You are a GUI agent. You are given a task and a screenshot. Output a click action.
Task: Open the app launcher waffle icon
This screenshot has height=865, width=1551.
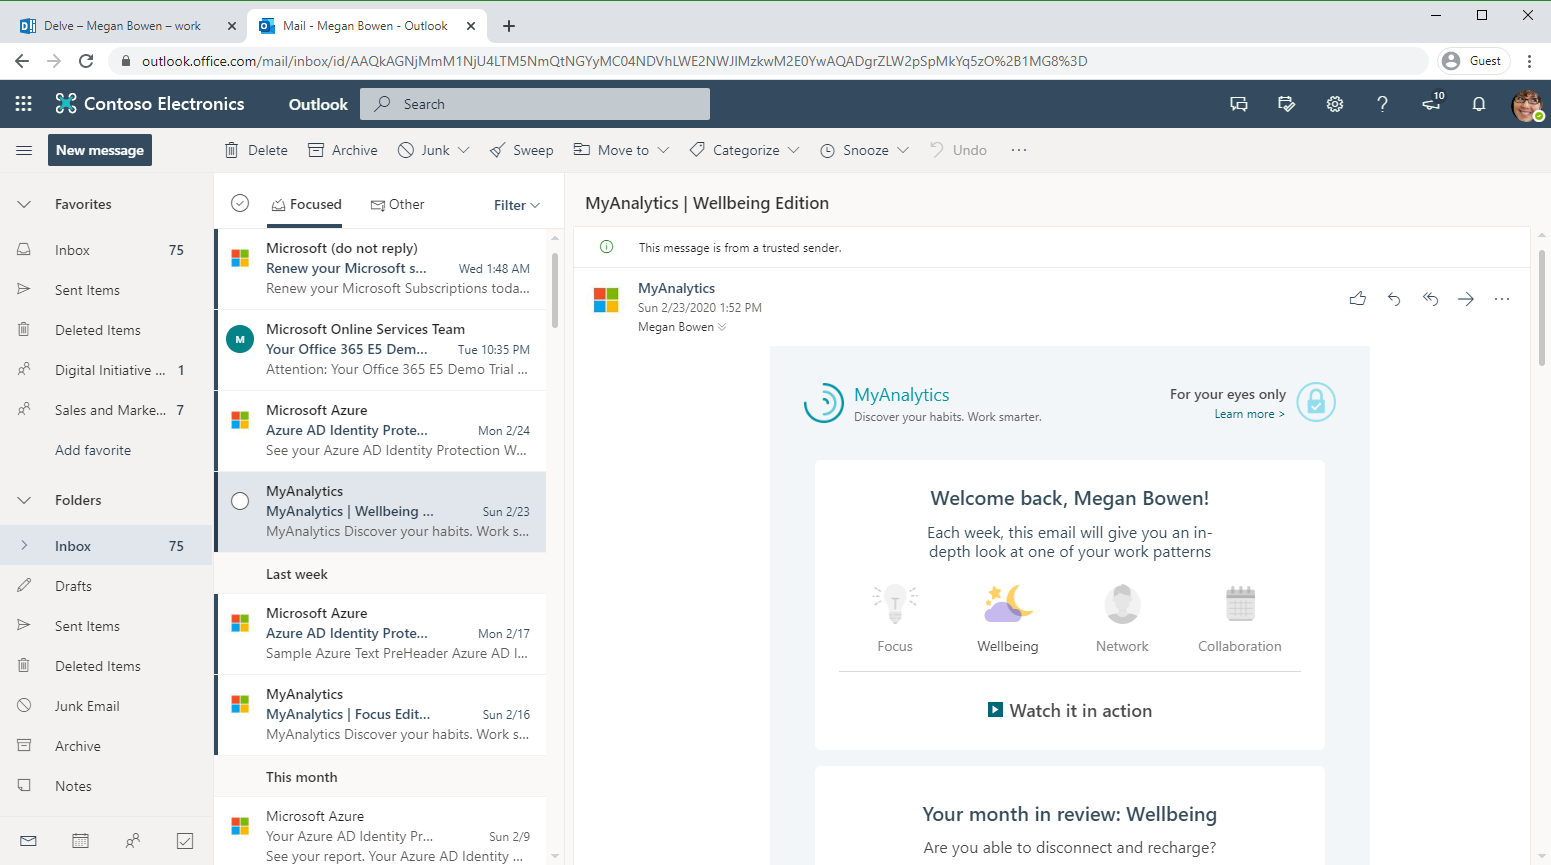tap(24, 104)
